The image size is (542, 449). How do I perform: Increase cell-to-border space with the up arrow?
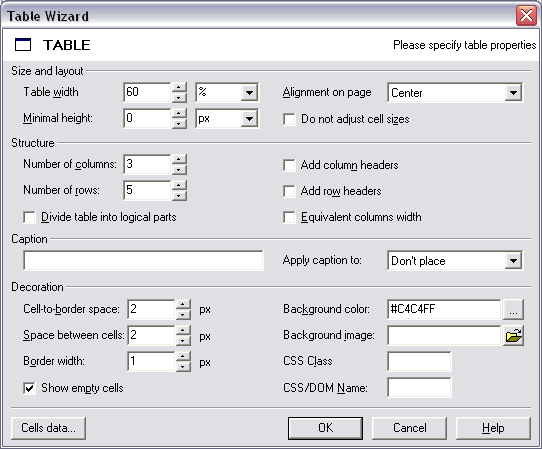(183, 304)
